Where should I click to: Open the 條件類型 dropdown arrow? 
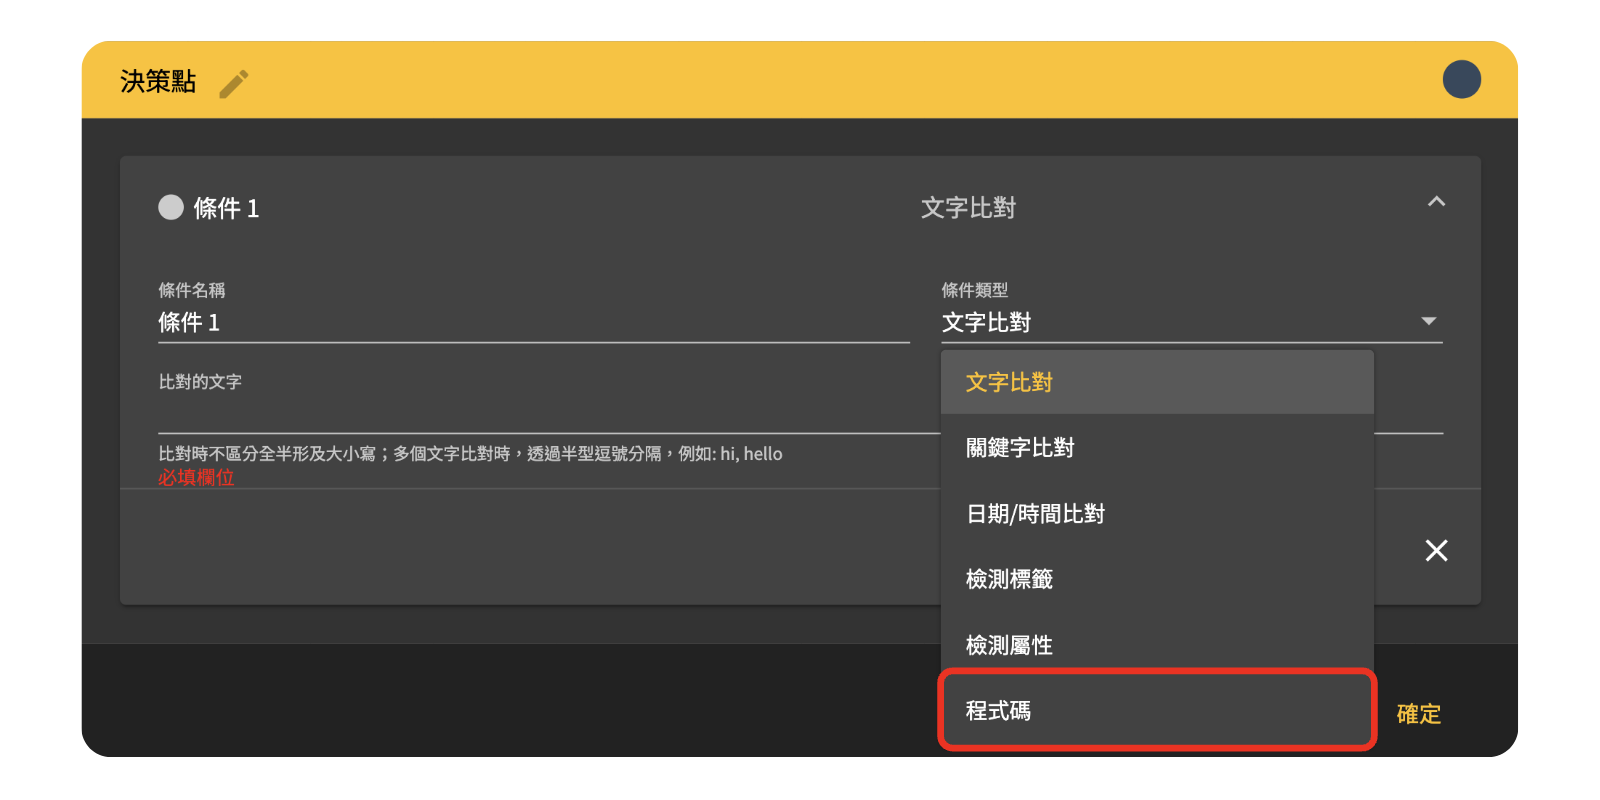tap(1428, 321)
